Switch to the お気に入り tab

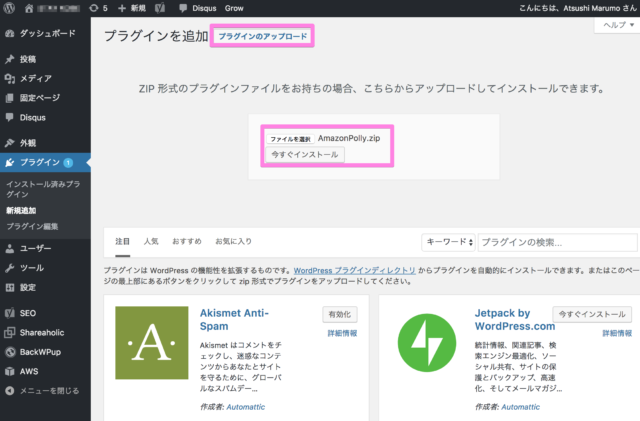233,241
